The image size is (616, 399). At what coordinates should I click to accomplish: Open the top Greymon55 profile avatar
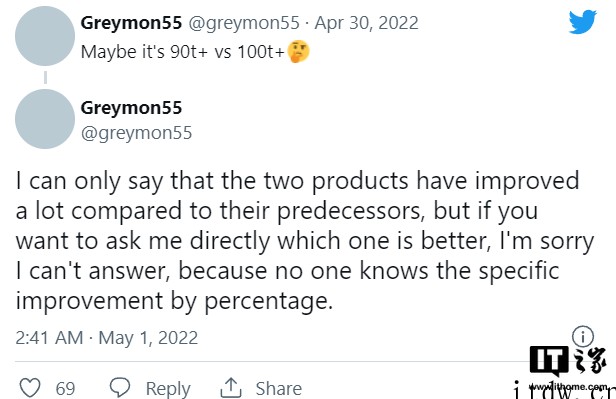pos(45,36)
